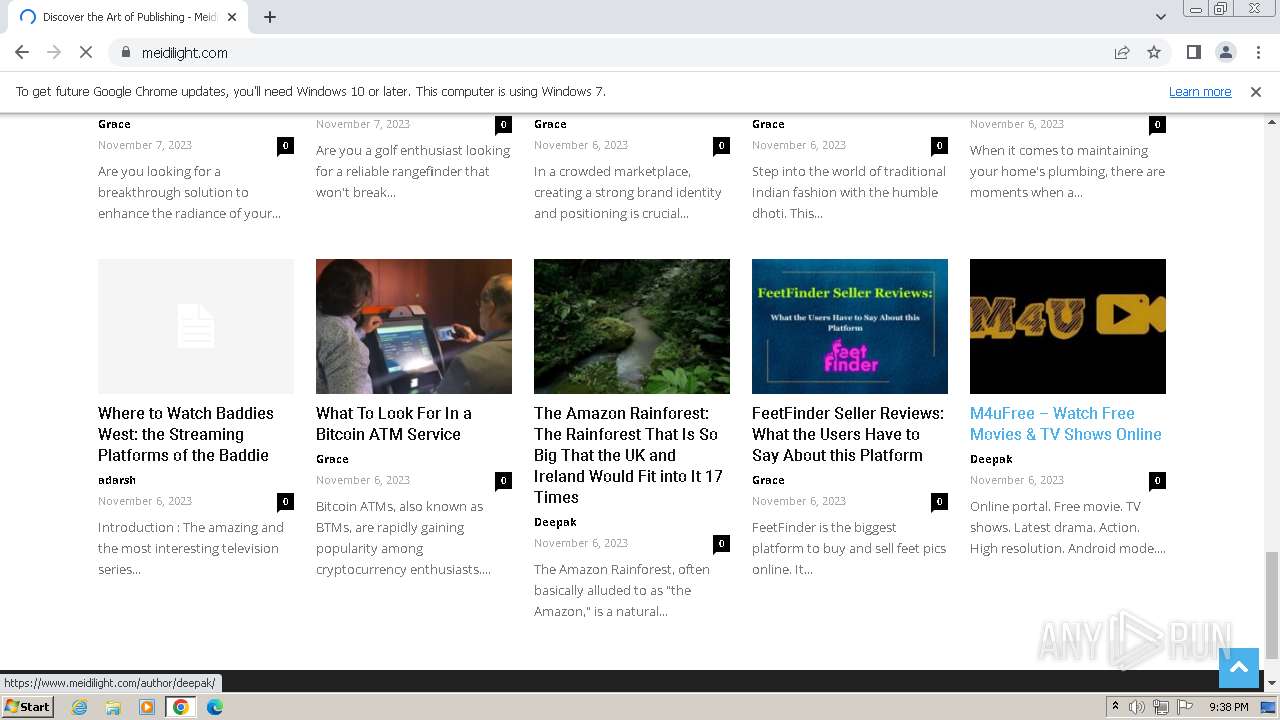This screenshot has width=1280, height=720.
Task: Open the Amazon Rainforest article image
Action: coord(632,326)
